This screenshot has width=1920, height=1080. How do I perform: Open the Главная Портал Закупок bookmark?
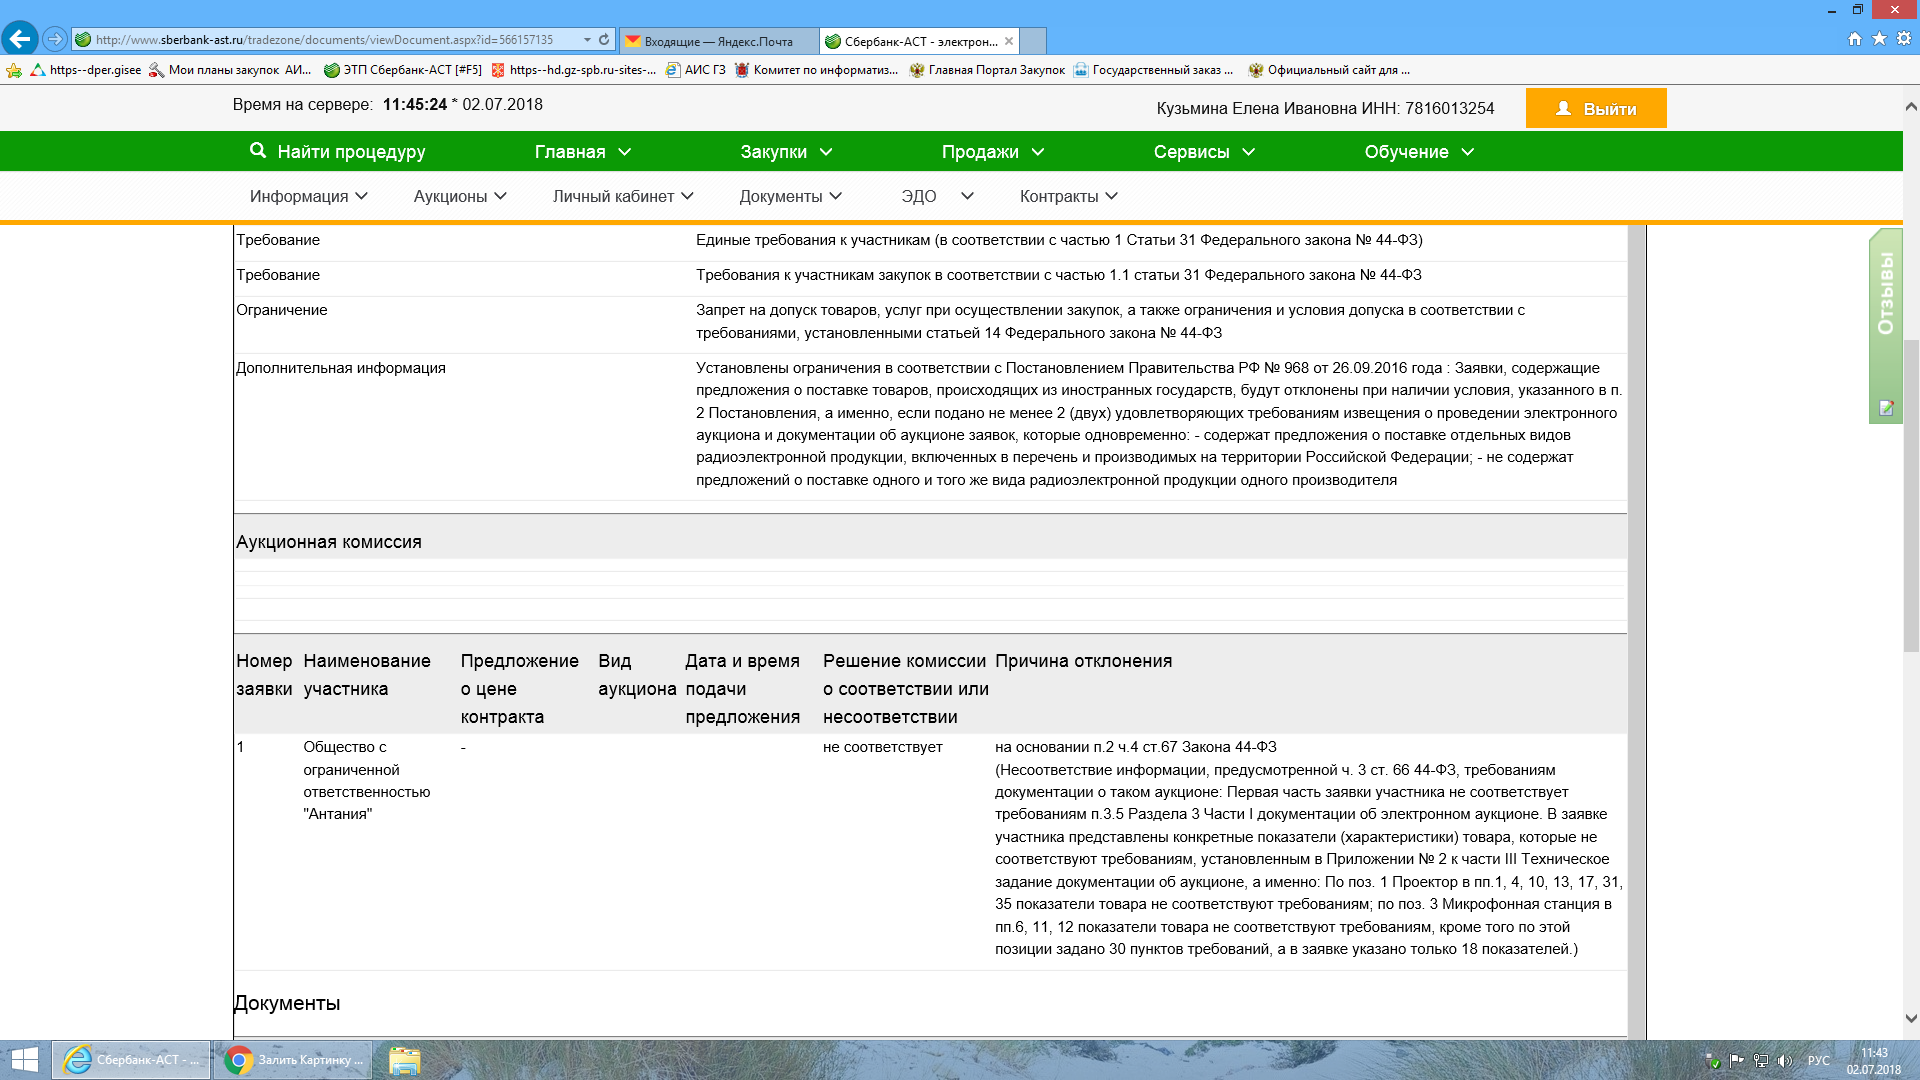pos(987,70)
